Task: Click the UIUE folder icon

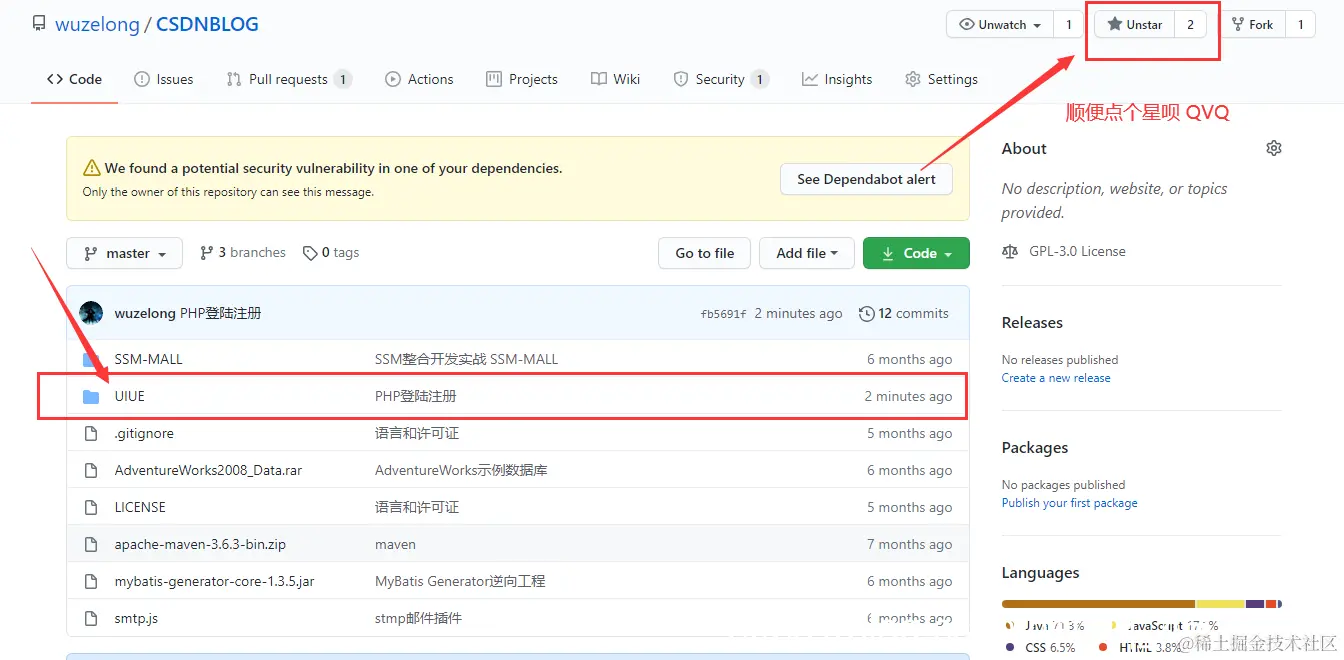Action: pyautogui.click(x=91, y=396)
